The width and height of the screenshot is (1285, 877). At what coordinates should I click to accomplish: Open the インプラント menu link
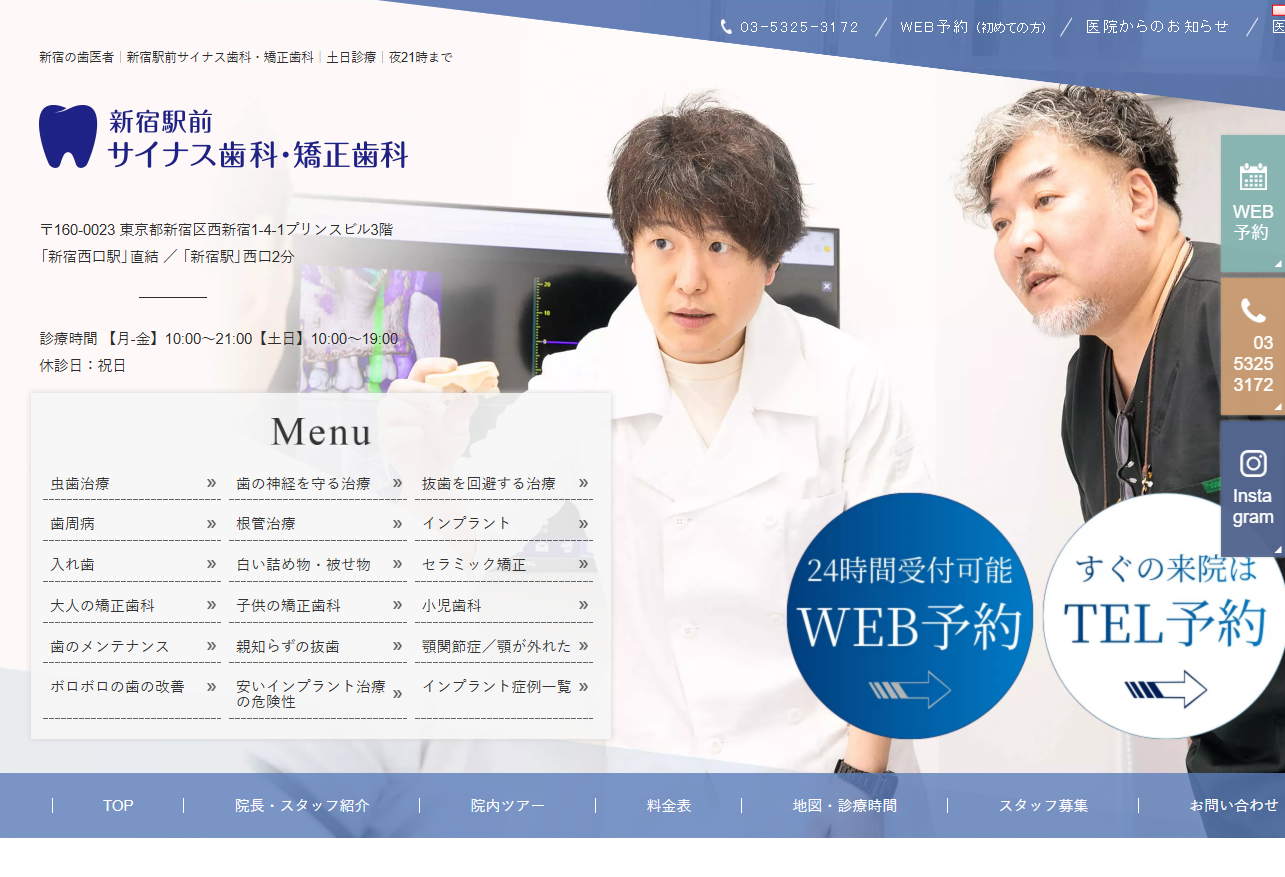[466, 524]
